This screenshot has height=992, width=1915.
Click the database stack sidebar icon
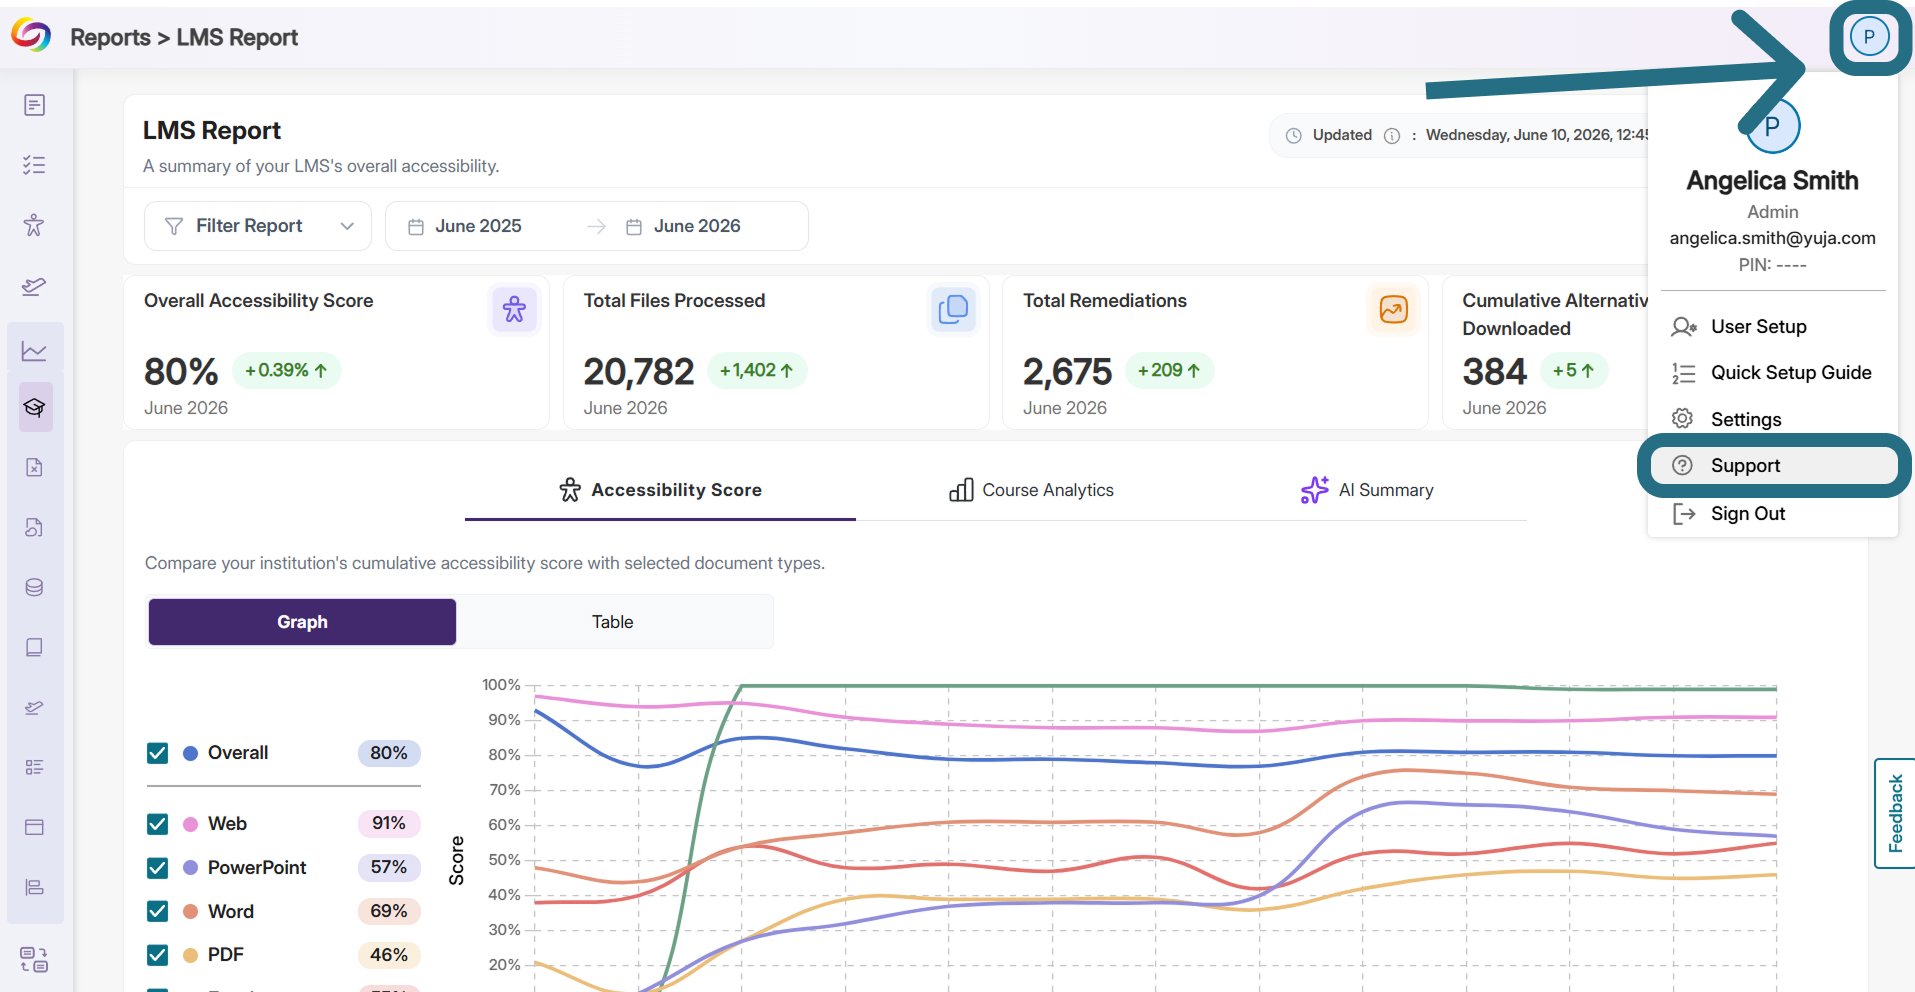click(x=34, y=587)
